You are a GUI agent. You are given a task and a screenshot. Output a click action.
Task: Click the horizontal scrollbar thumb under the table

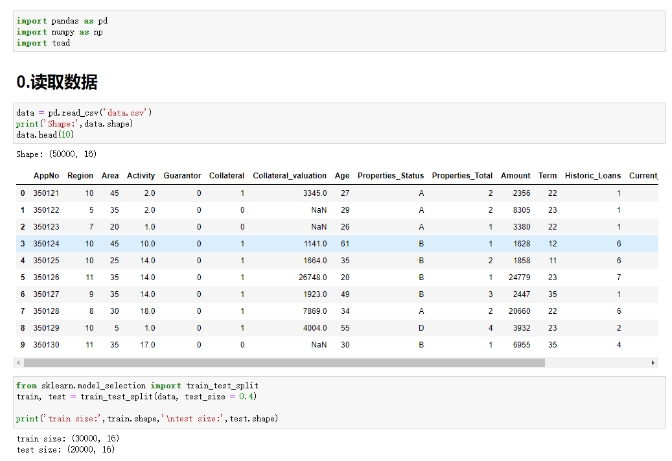[x=284, y=363]
